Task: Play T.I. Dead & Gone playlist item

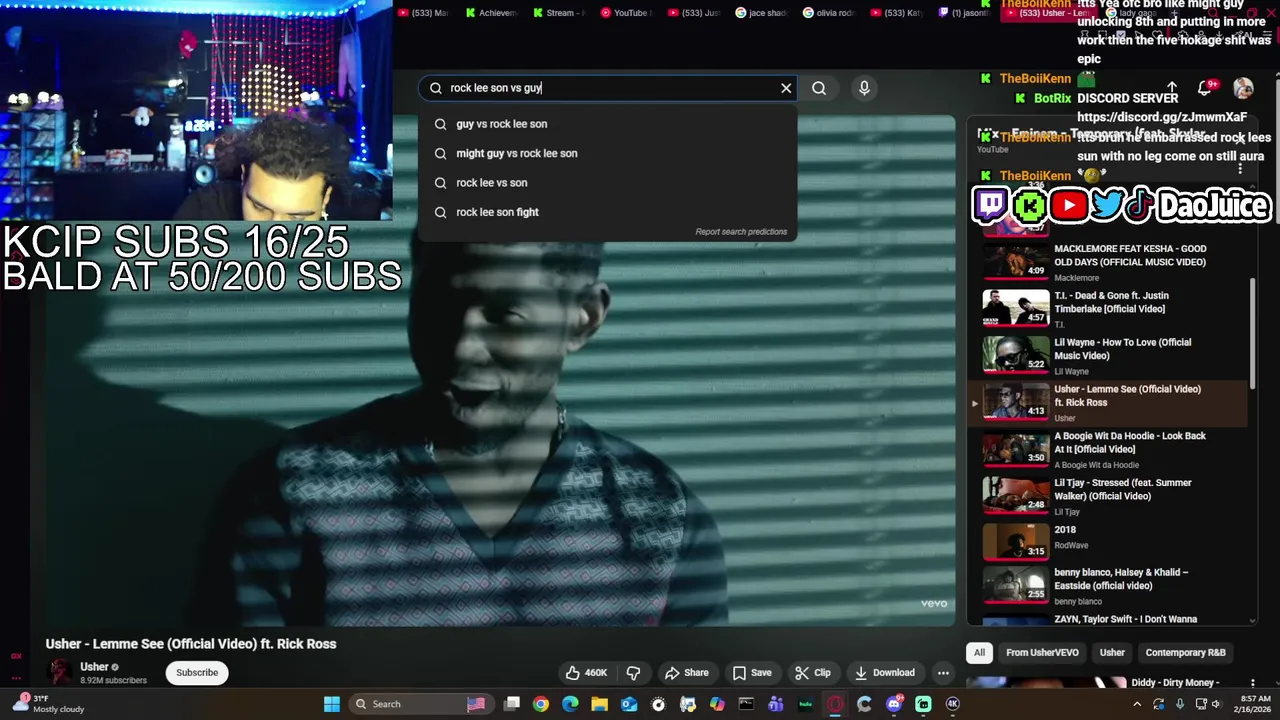Action: click(x=1107, y=309)
